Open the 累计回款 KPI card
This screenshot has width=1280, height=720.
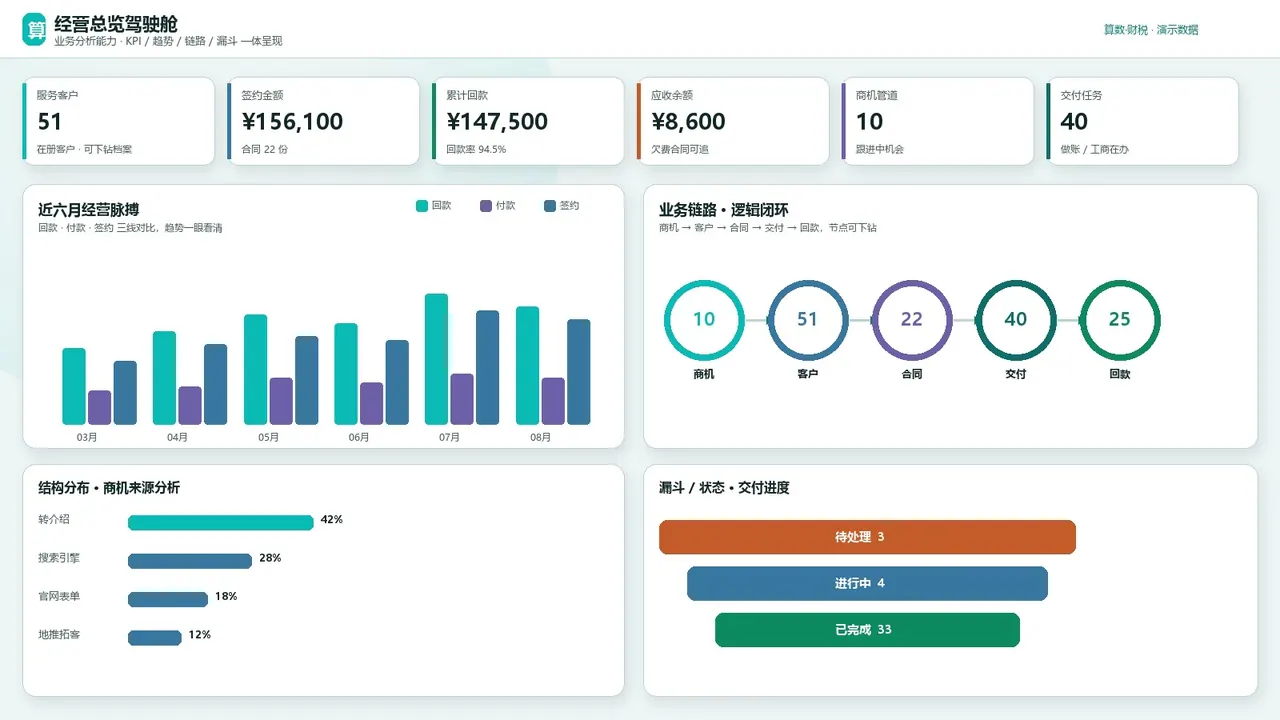click(528, 121)
